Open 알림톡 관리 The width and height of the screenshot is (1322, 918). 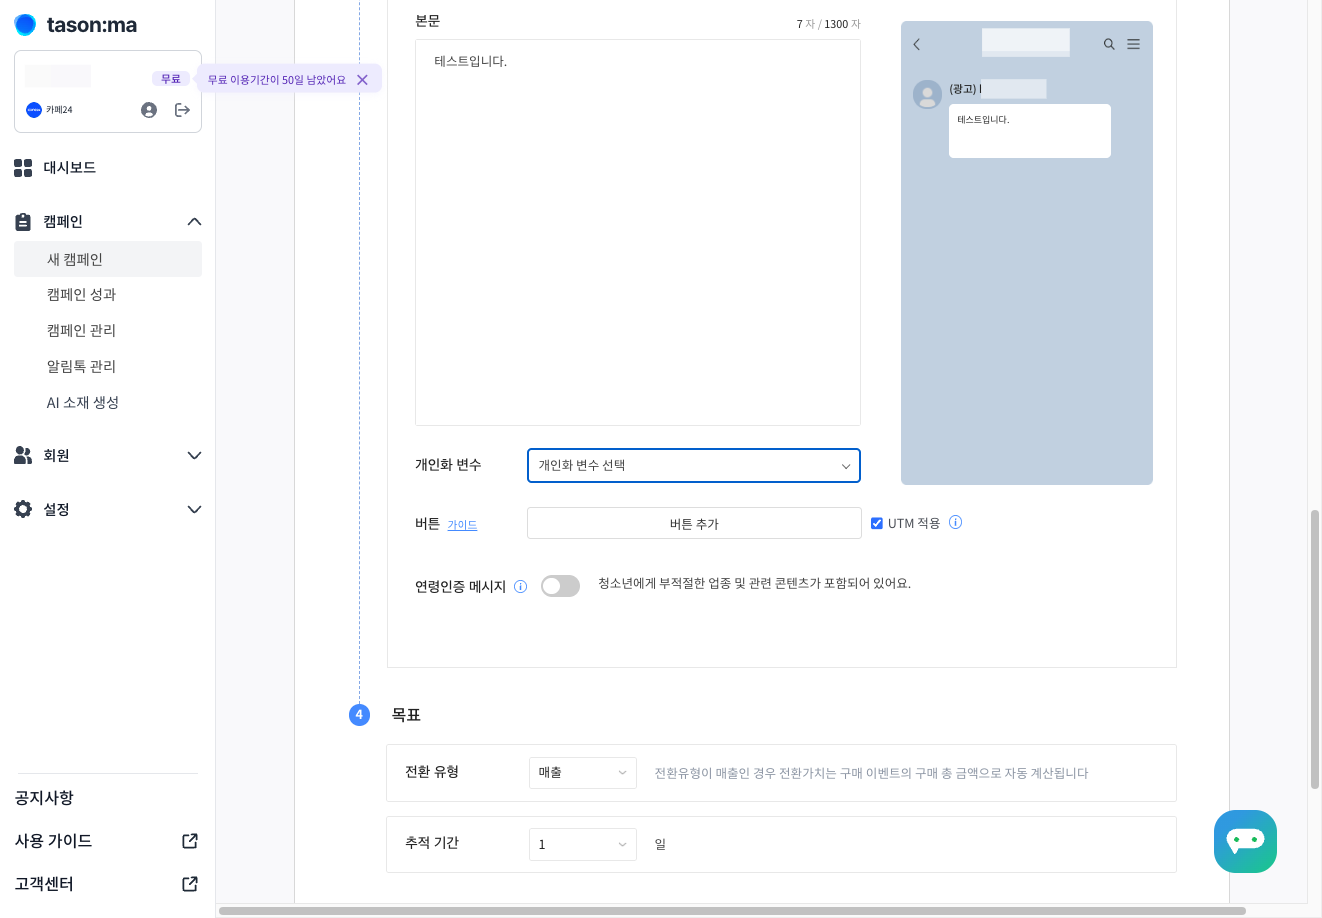click(81, 367)
